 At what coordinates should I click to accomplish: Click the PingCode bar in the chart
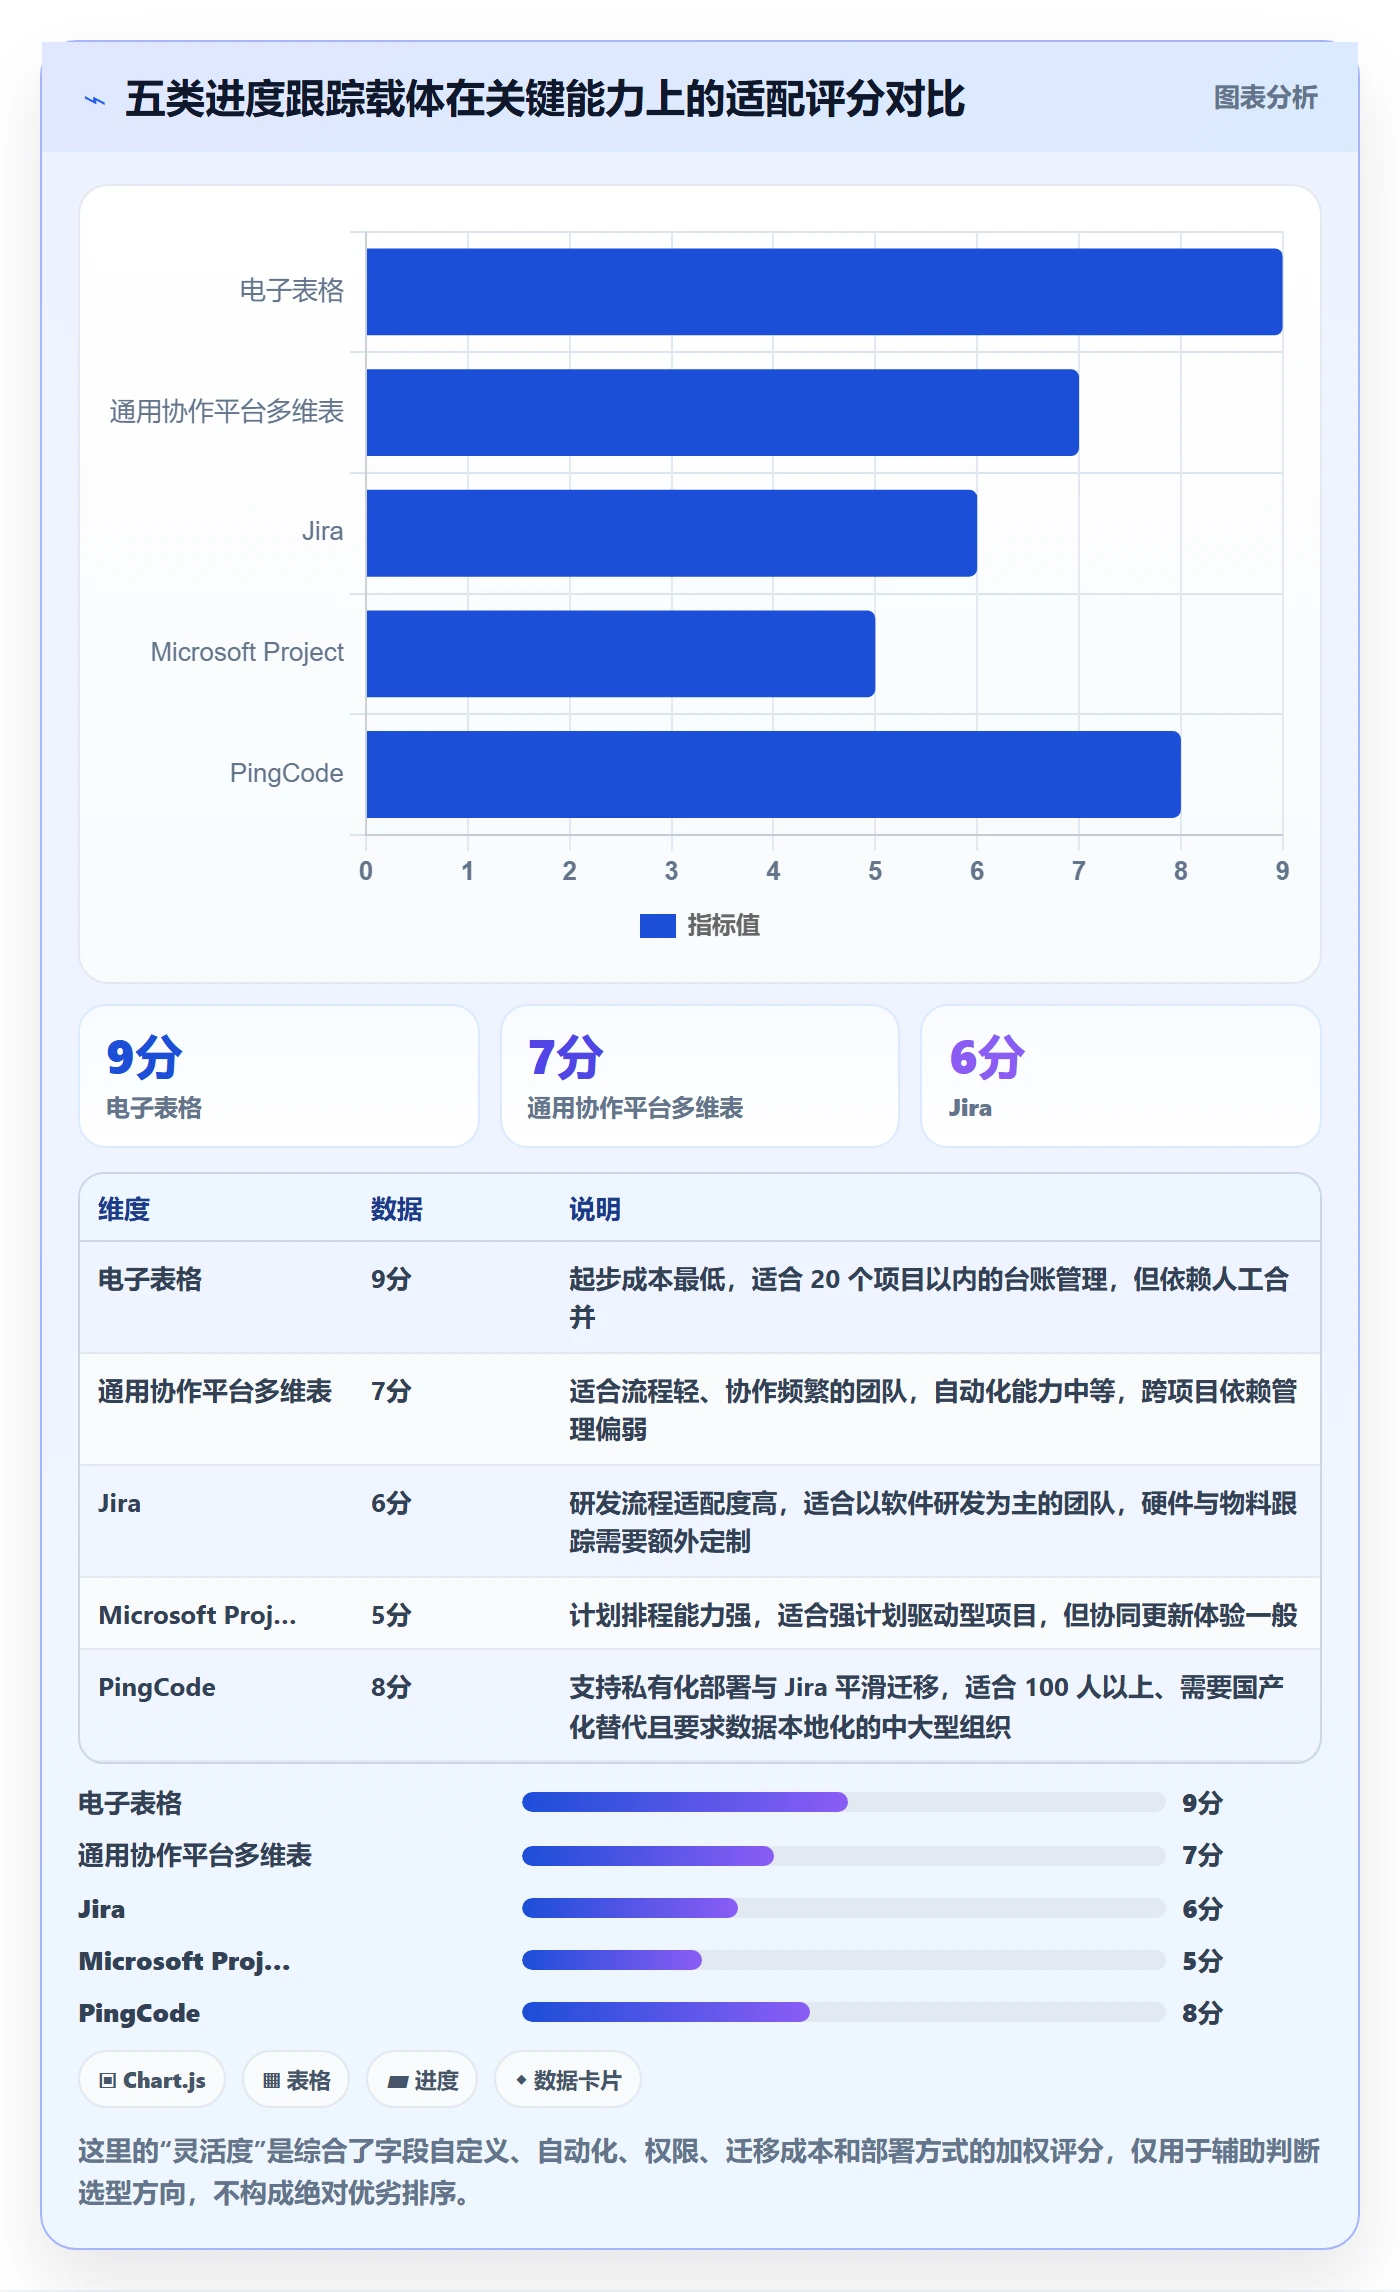point(773,774)
